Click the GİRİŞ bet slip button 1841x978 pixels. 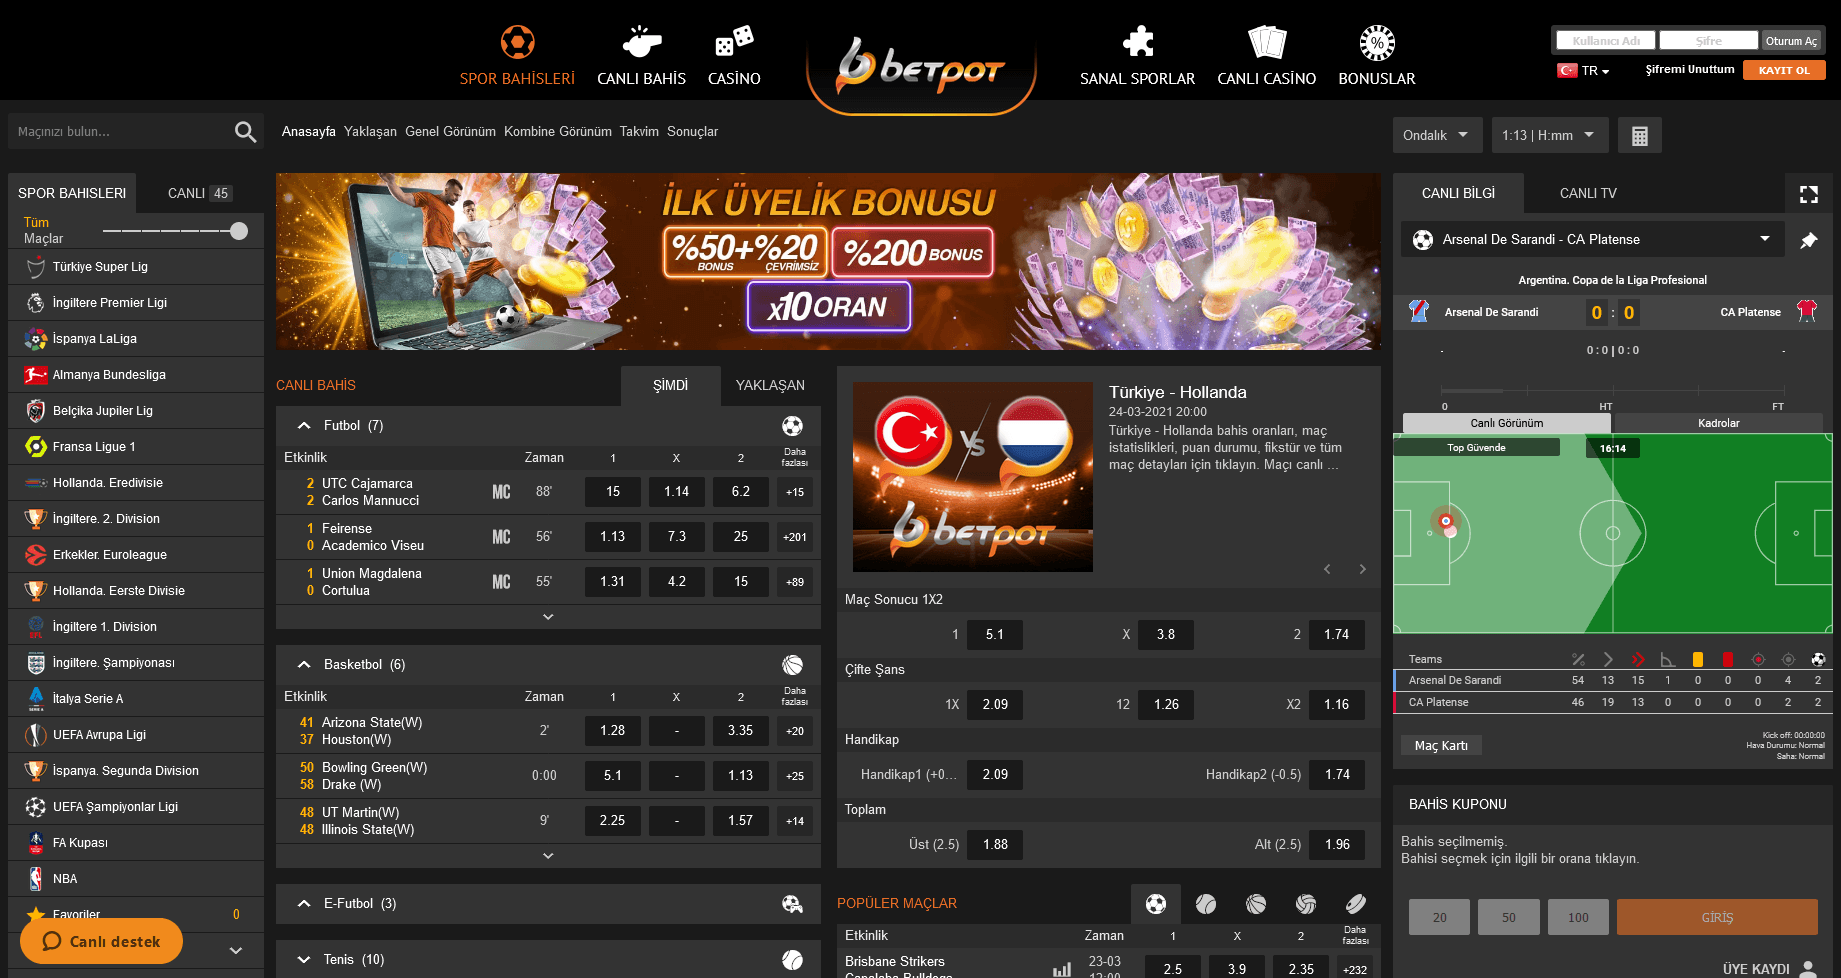1717,917
